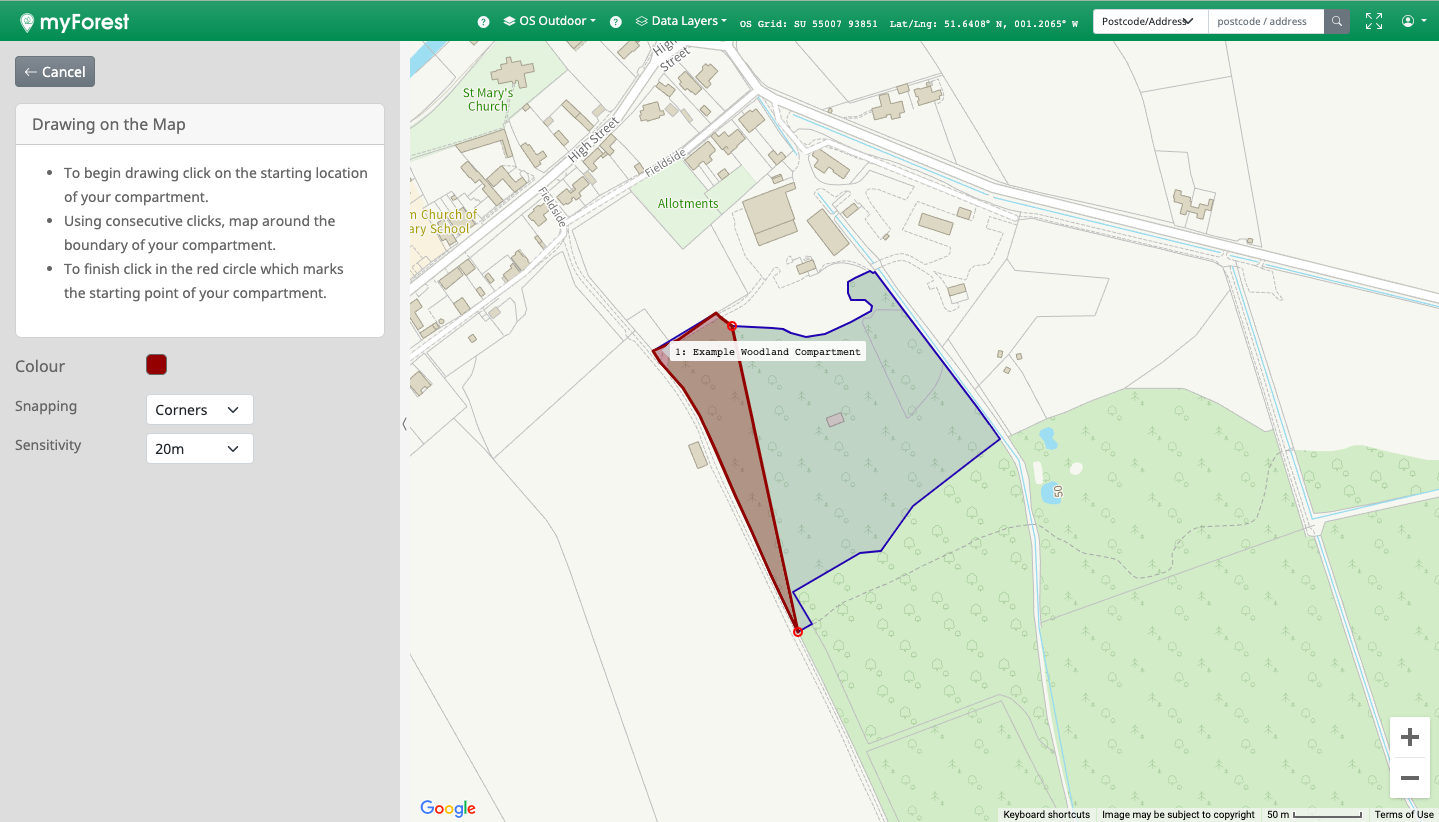Viewport: 1439px width, 822px height.
Task: Open the OS Outdoor basemap menu
Action: click(x=550, y=21)
